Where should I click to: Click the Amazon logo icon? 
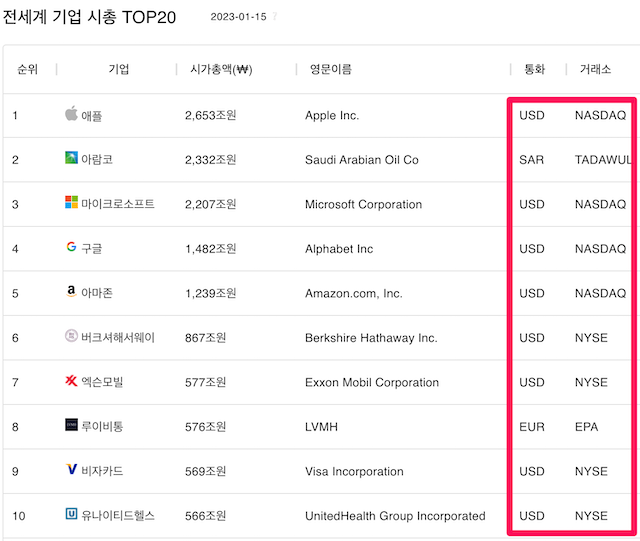(x=71, y=291)
